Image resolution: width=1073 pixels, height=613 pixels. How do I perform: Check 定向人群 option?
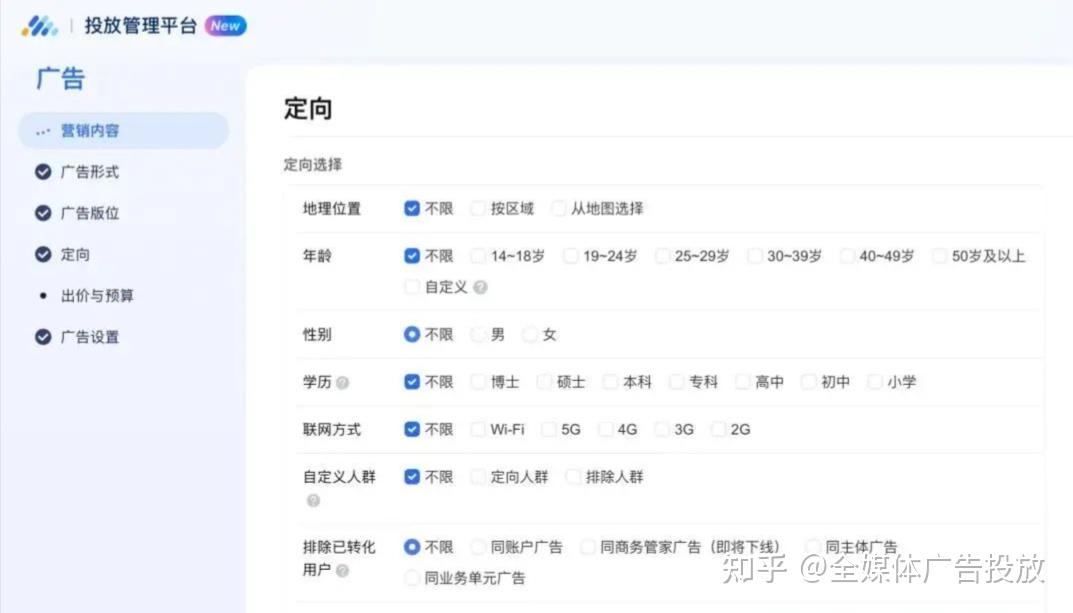pyautogui.click(x=478, y=477)
